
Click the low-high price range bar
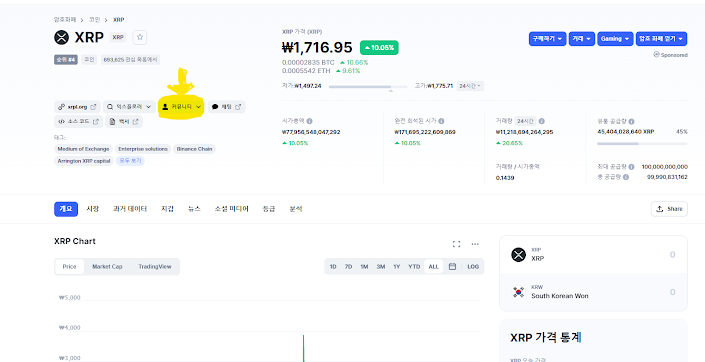coord(368,86)
